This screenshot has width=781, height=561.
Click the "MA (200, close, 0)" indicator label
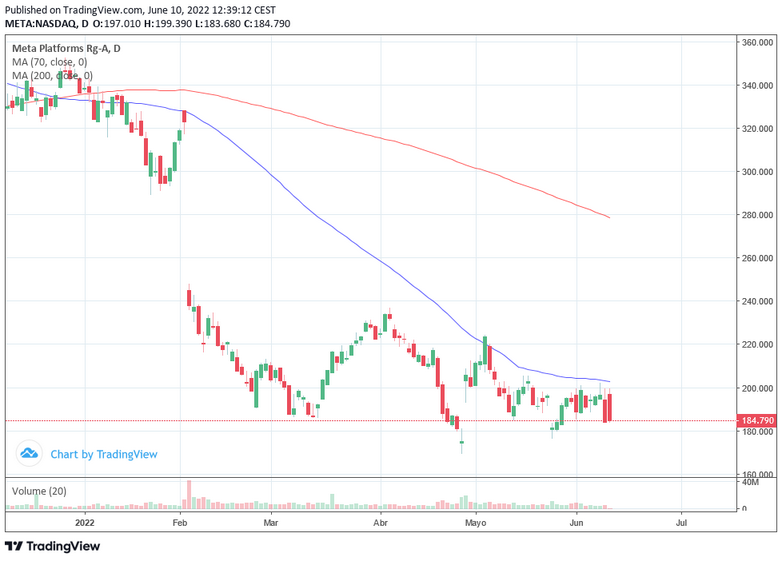pyautogui.click(x=52, y=75)
